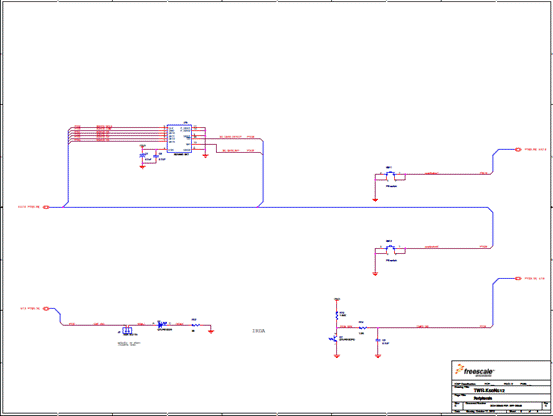Select the lower pushbutton switch symbol
This screenshot has height=416, width=553.
coord(390,249)
